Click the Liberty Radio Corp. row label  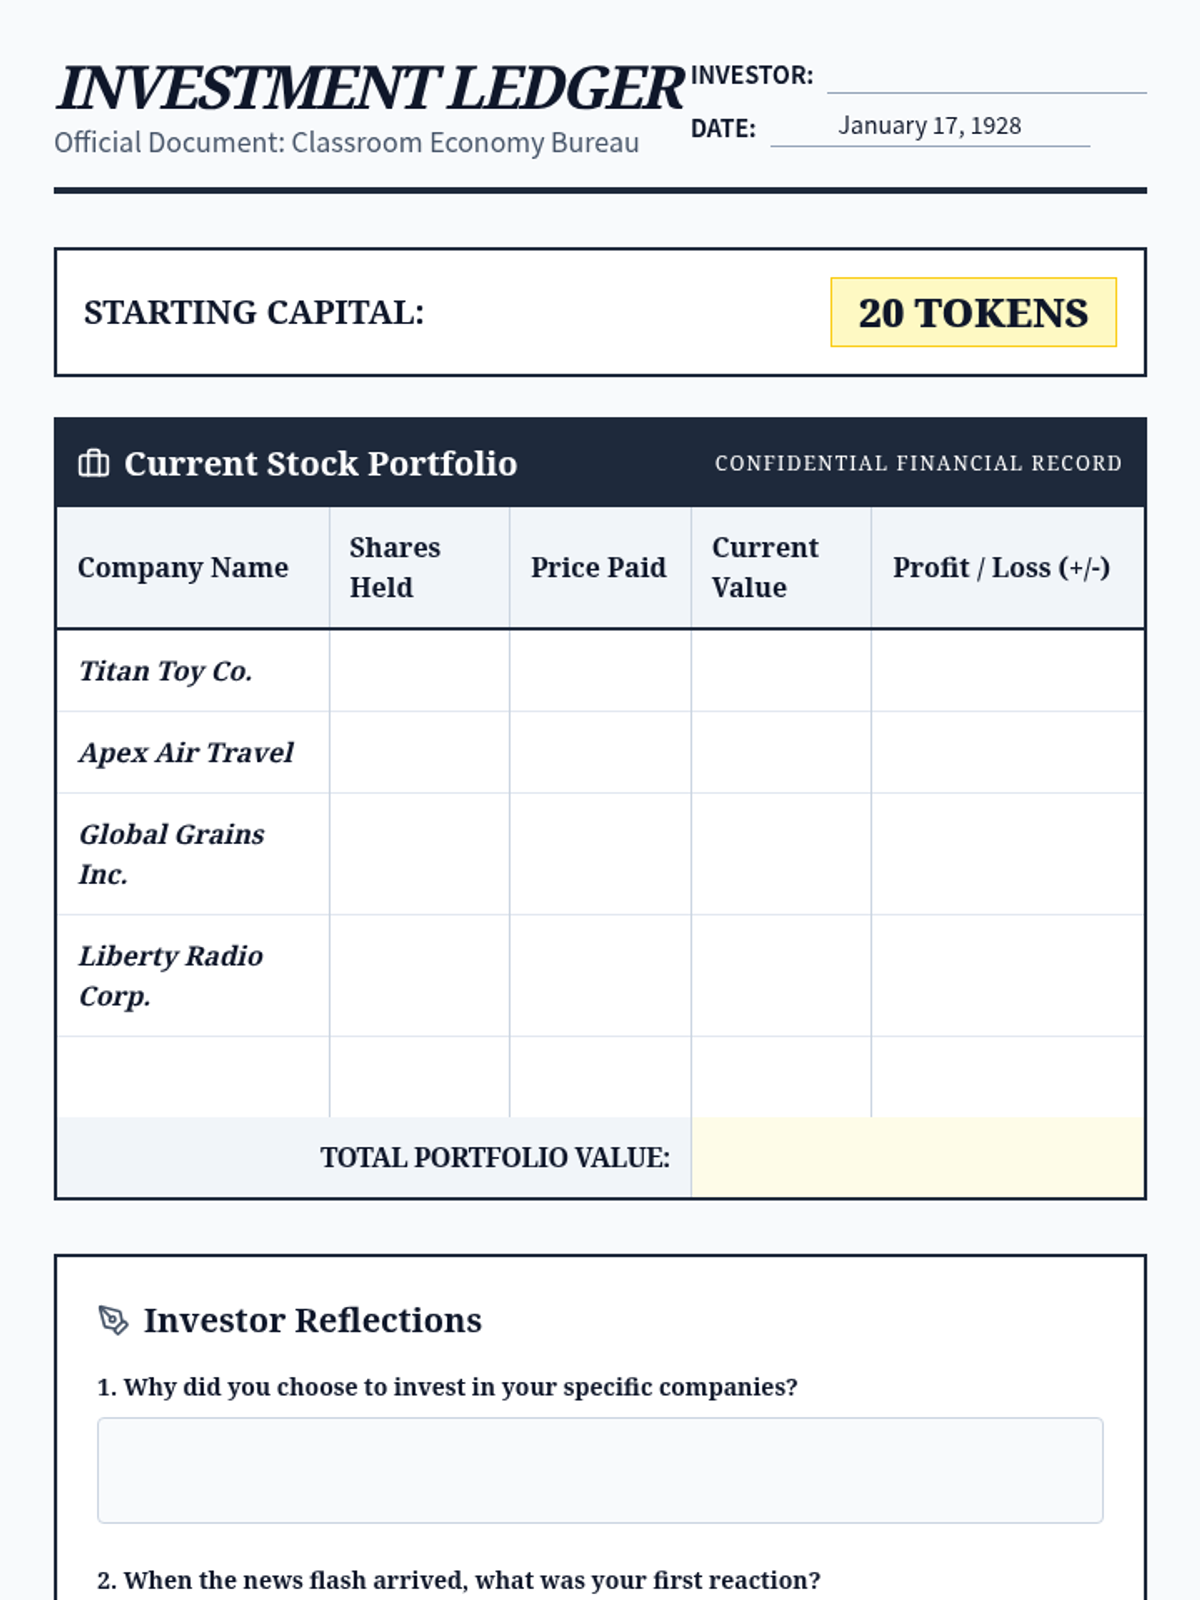click(x=171, y=976)
